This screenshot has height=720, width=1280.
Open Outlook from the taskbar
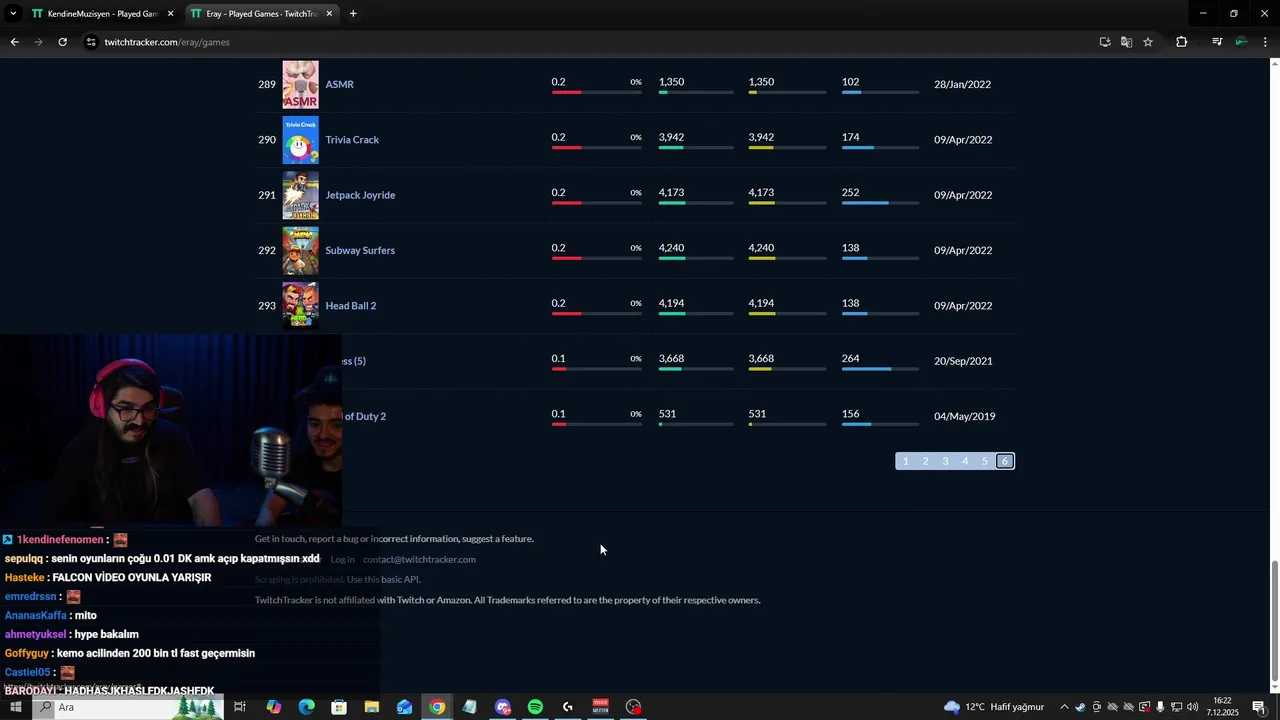404,707
